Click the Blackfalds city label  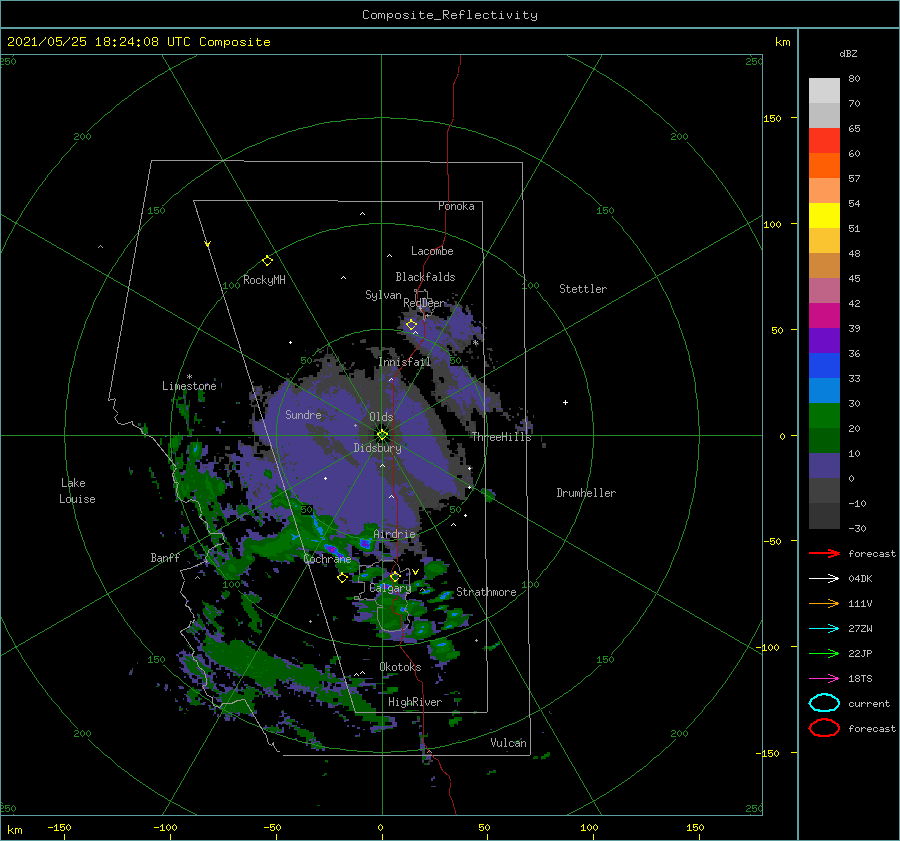[425, 277]
